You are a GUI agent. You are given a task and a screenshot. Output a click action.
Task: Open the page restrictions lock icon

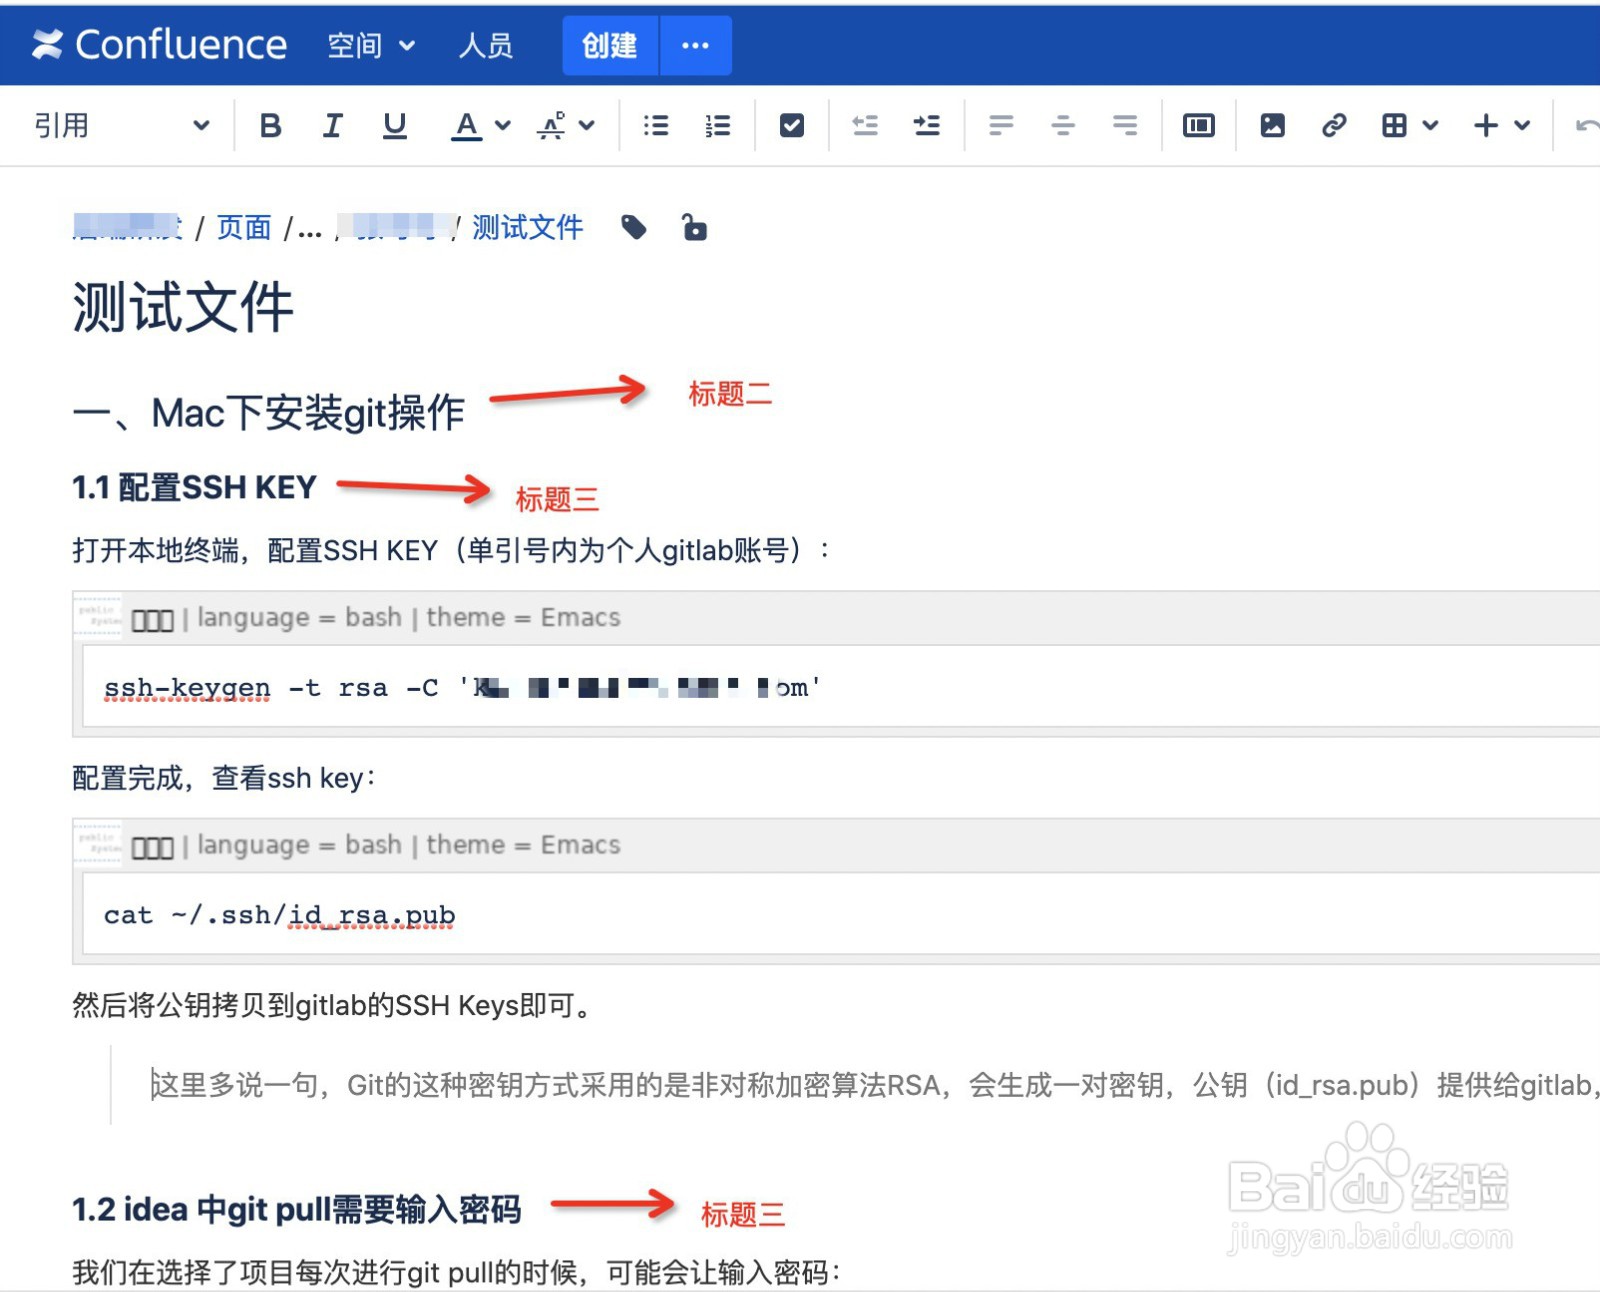pos(694,227)
